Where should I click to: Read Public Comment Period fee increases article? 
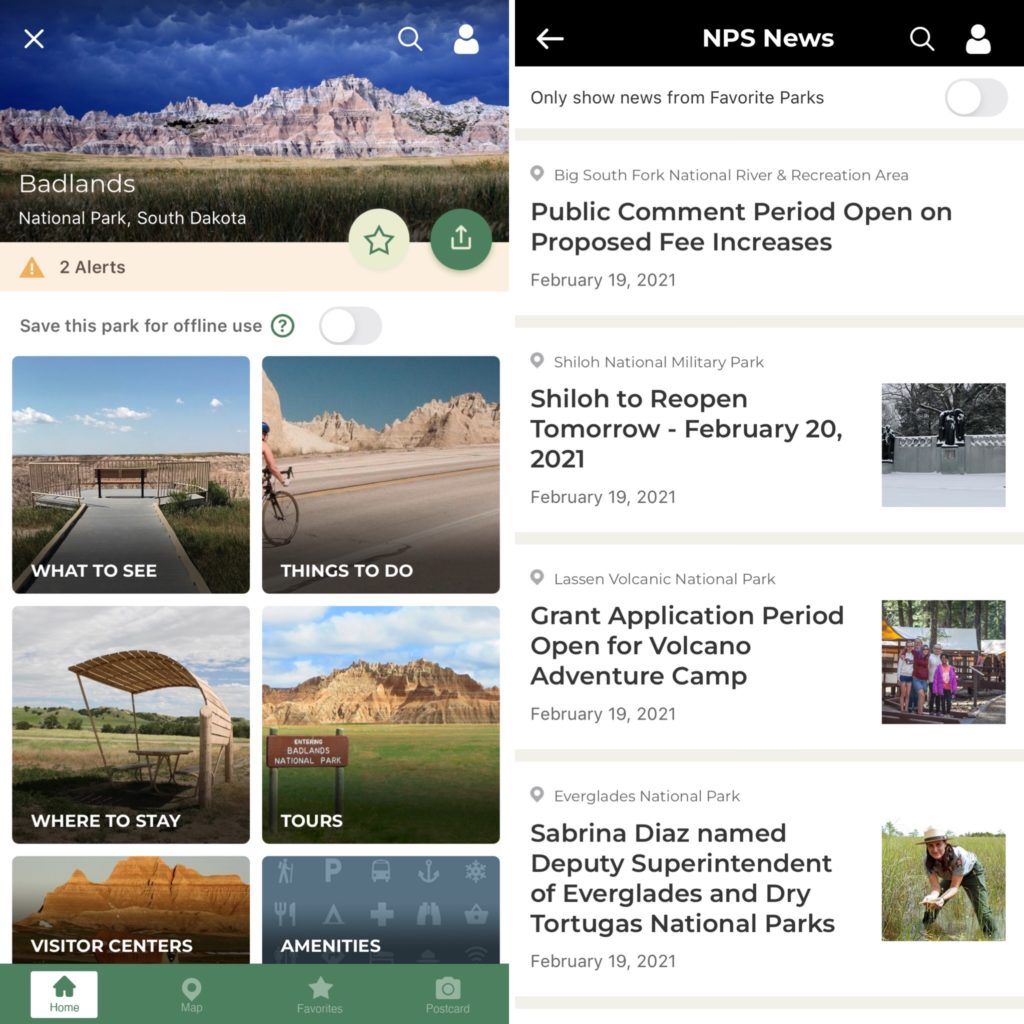[x=740, y=227]
